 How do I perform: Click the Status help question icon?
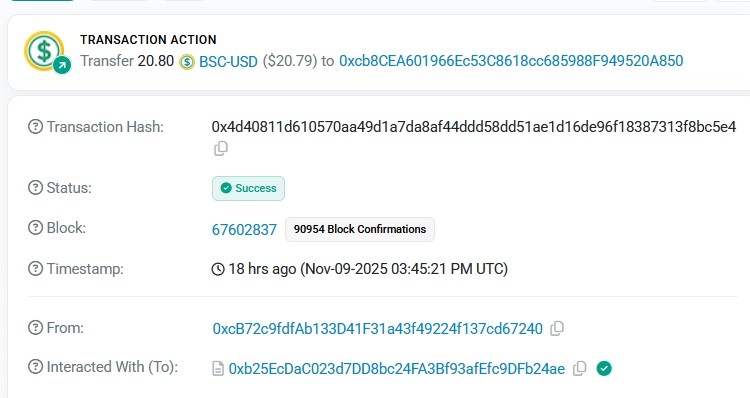pyautogui.click(x=35, y=188)
